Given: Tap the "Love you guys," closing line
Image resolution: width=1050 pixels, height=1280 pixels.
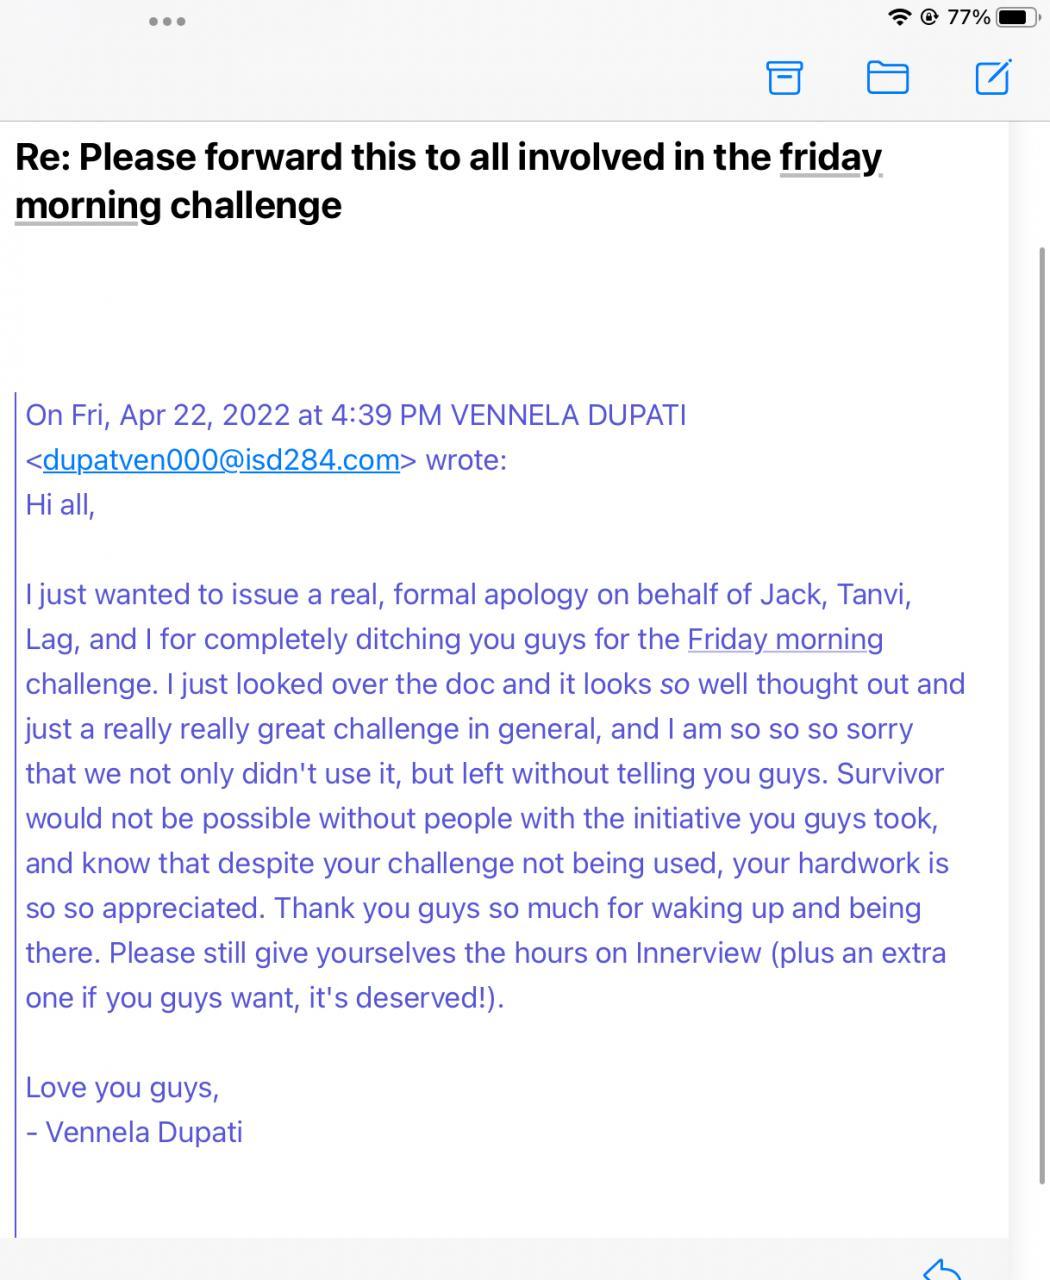Looking at the screenshot, I should click(x=122, y=1087).
